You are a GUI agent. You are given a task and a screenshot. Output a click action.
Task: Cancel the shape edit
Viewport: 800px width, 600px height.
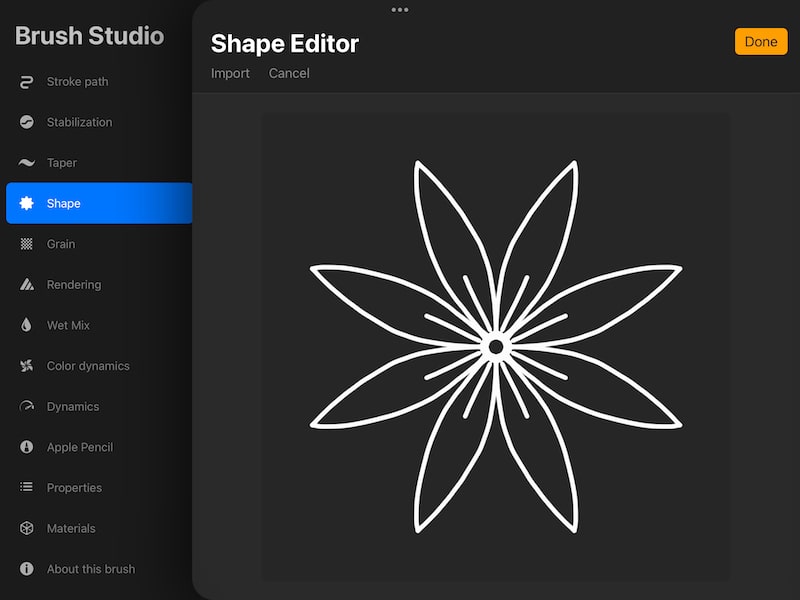click(x=289, y=73)
